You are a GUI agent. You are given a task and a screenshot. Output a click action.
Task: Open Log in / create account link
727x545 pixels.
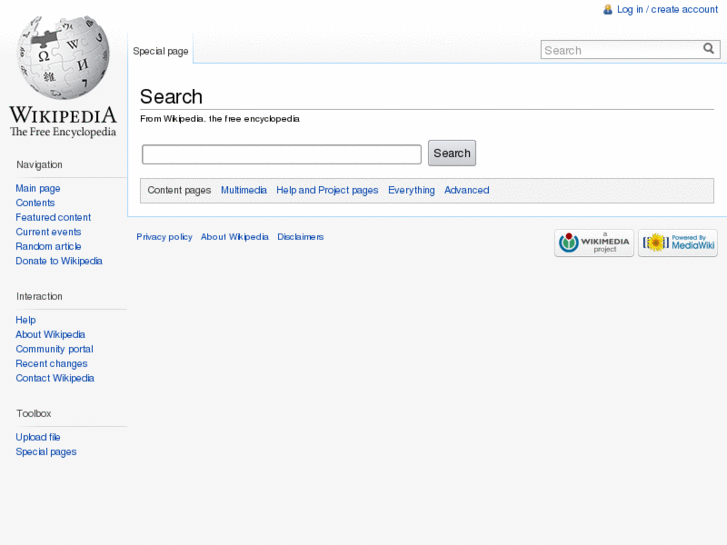tap(667, 10)
